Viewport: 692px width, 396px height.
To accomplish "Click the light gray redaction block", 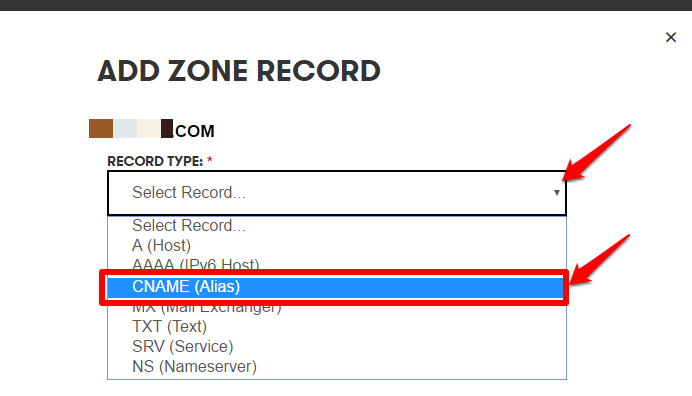I will (125, 128).
